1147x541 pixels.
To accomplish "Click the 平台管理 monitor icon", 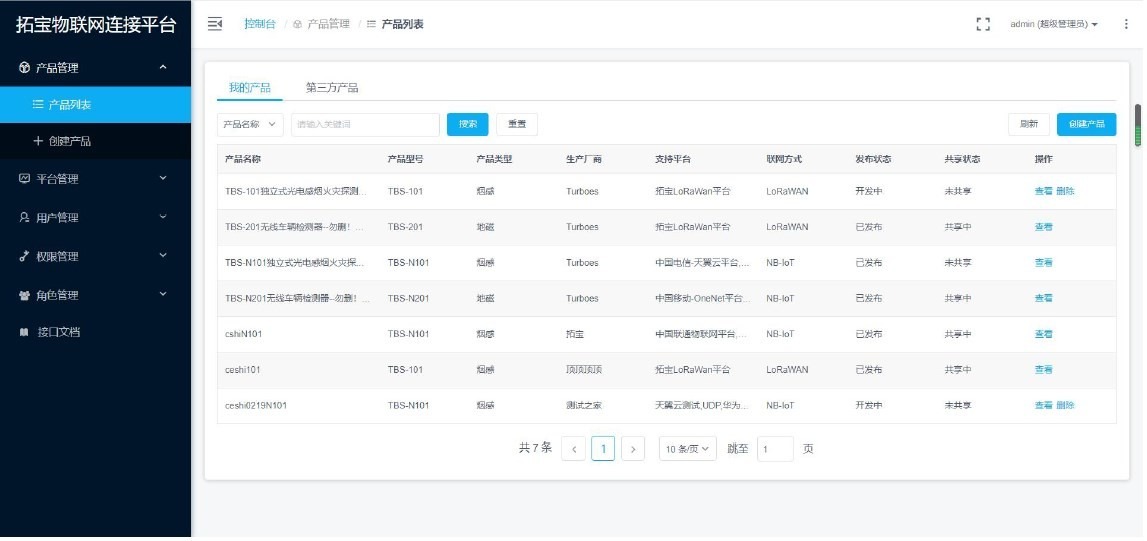I will [24, 180].
